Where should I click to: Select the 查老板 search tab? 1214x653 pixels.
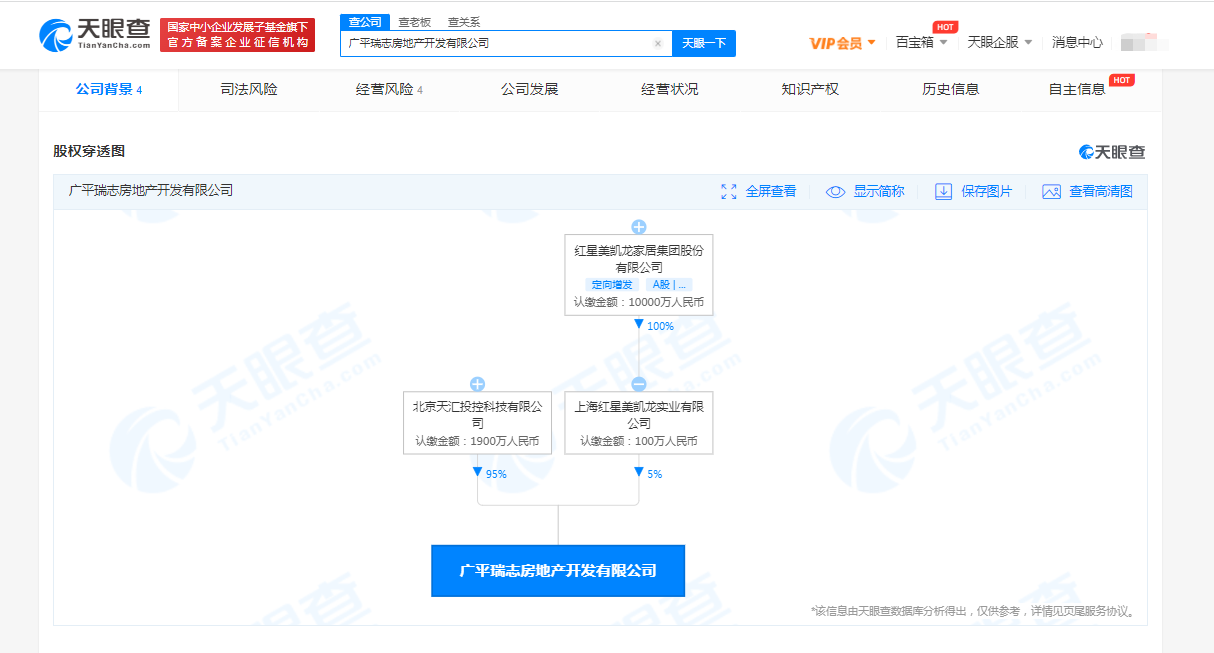[413, 22]
